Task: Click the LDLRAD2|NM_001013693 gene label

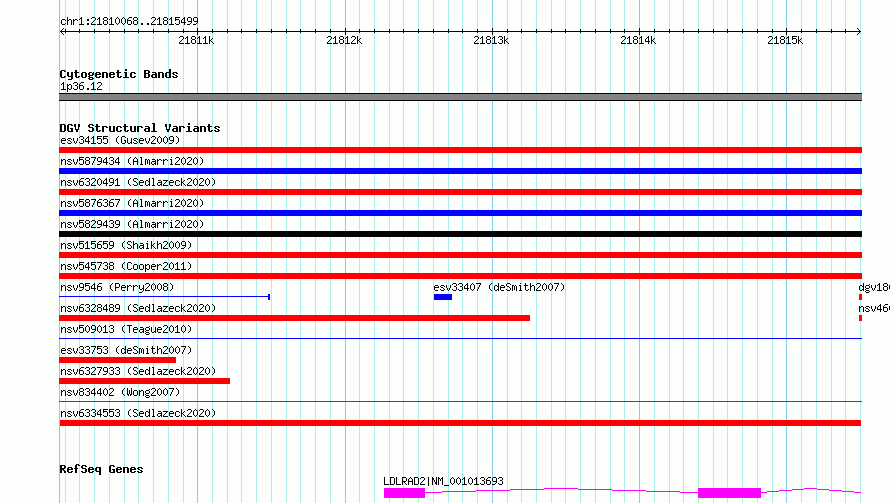Action: click(x=443, y=481)
